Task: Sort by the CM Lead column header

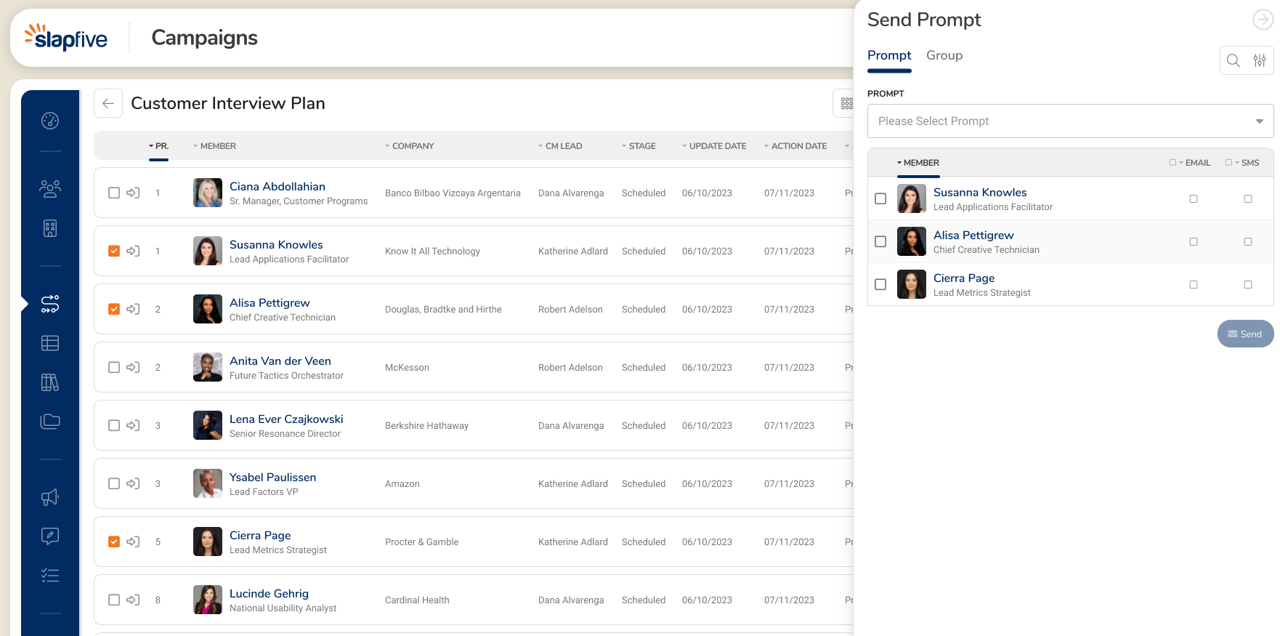Action: click(563, 146)
